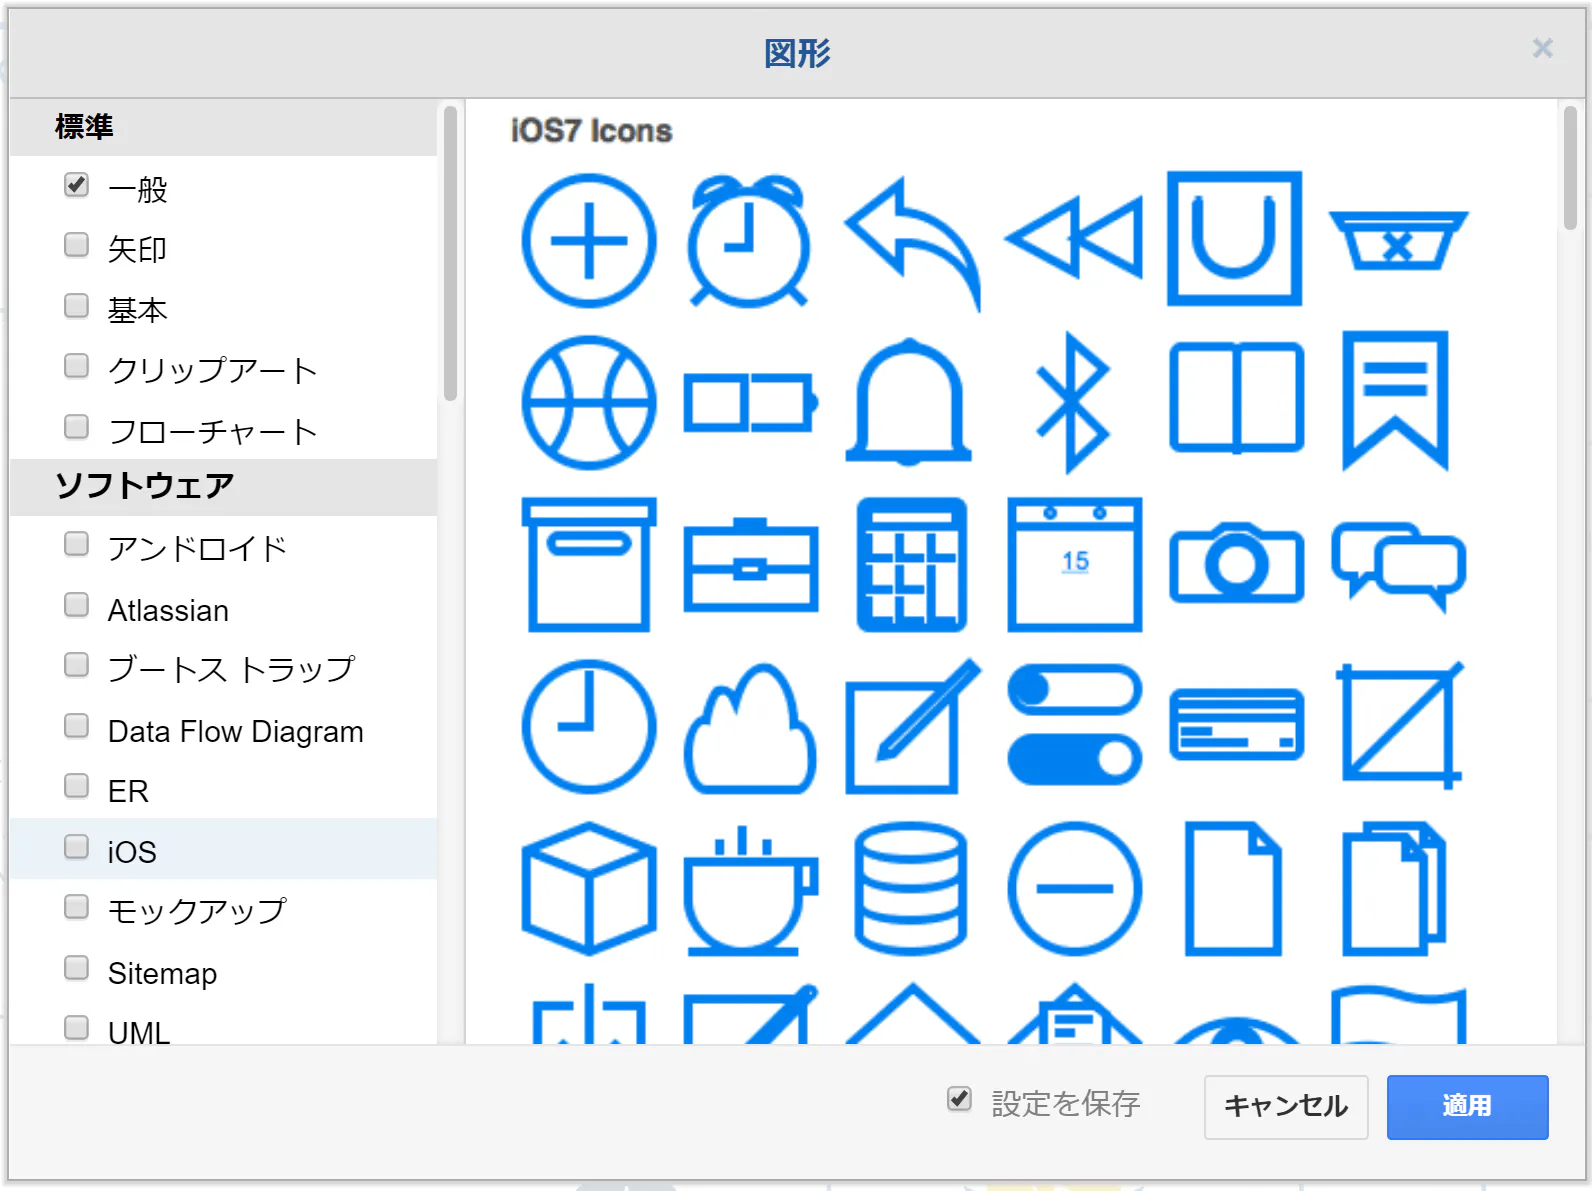The image size is (1592, 1191).
Task: Select the bookmark ribbon icon
Action: [x=1396, y=400]
